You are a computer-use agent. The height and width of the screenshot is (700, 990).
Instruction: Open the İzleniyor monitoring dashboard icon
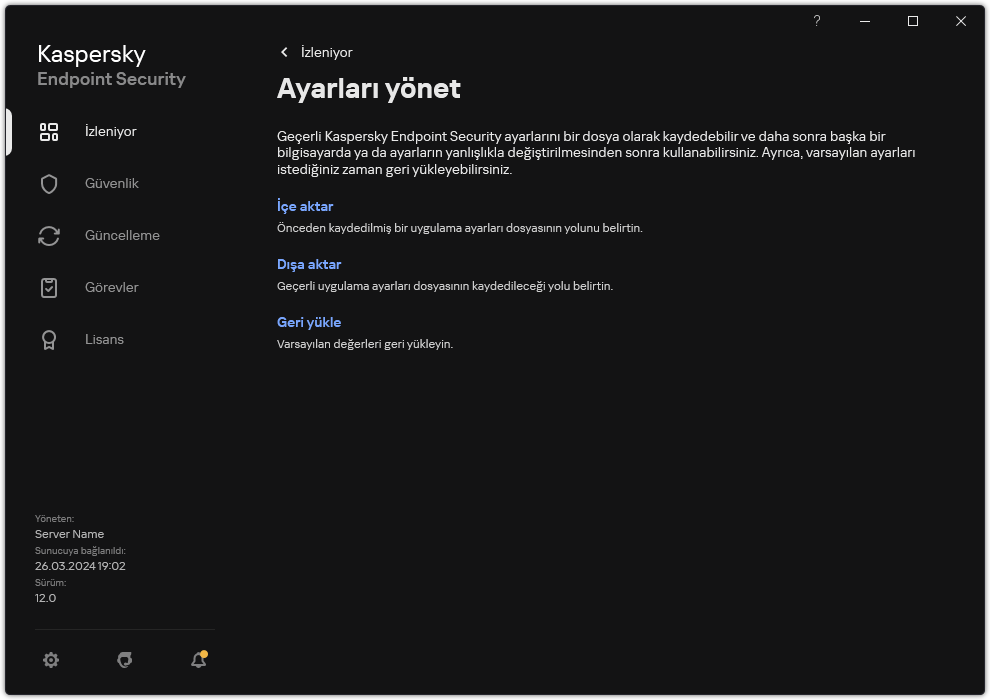tap(48, 131)
